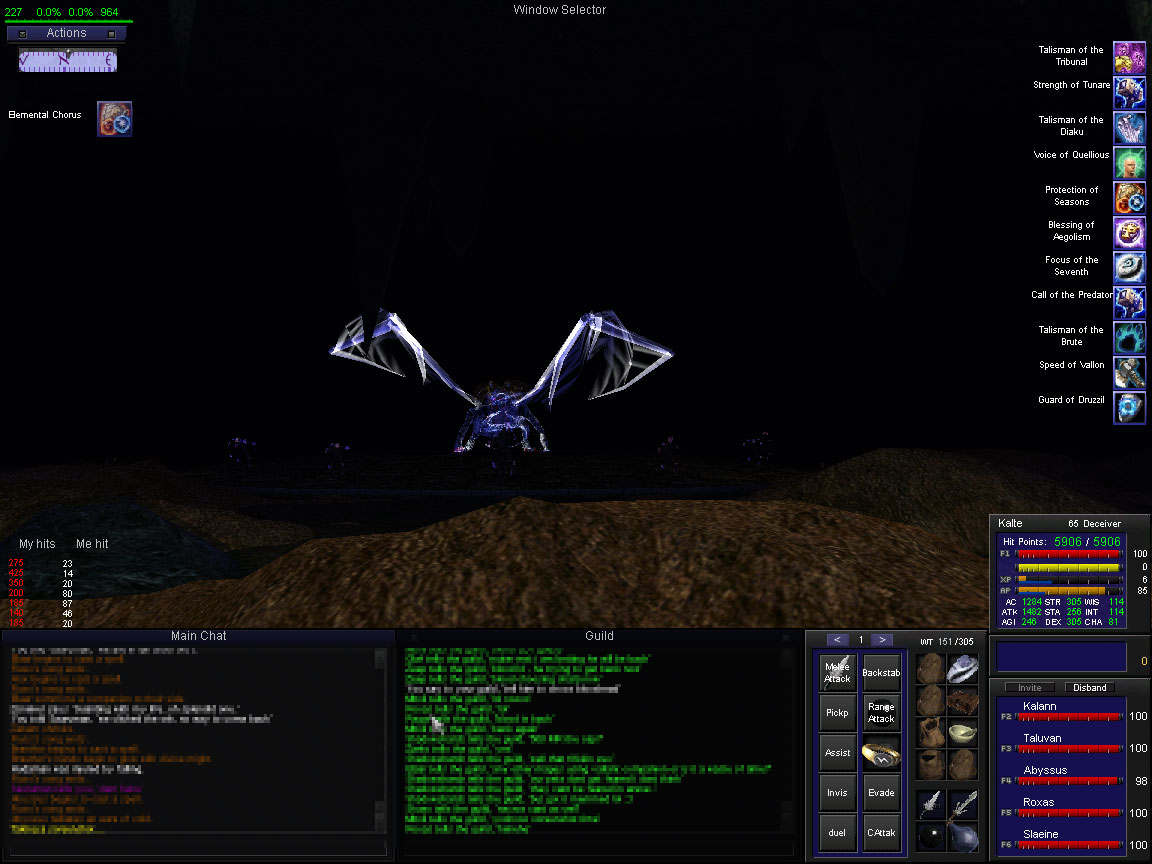Click the Invite group button
This screenshot has width=1152, height=864.
tap(1029, 688)
